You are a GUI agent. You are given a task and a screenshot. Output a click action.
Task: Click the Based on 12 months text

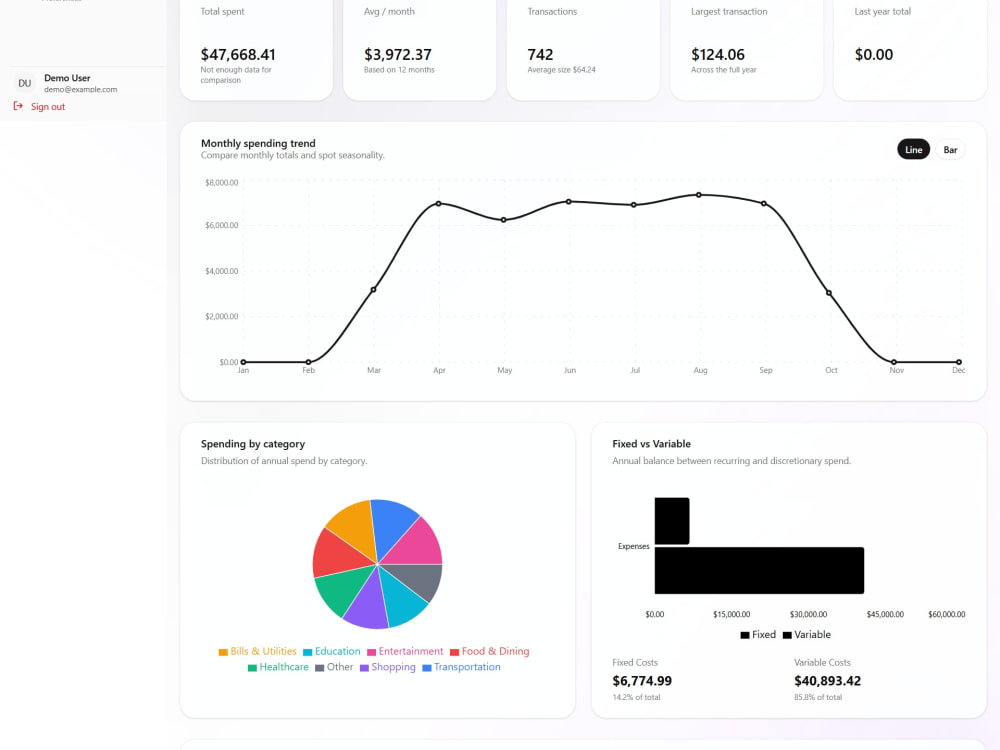pyautogui.click(x=399, y=70)
